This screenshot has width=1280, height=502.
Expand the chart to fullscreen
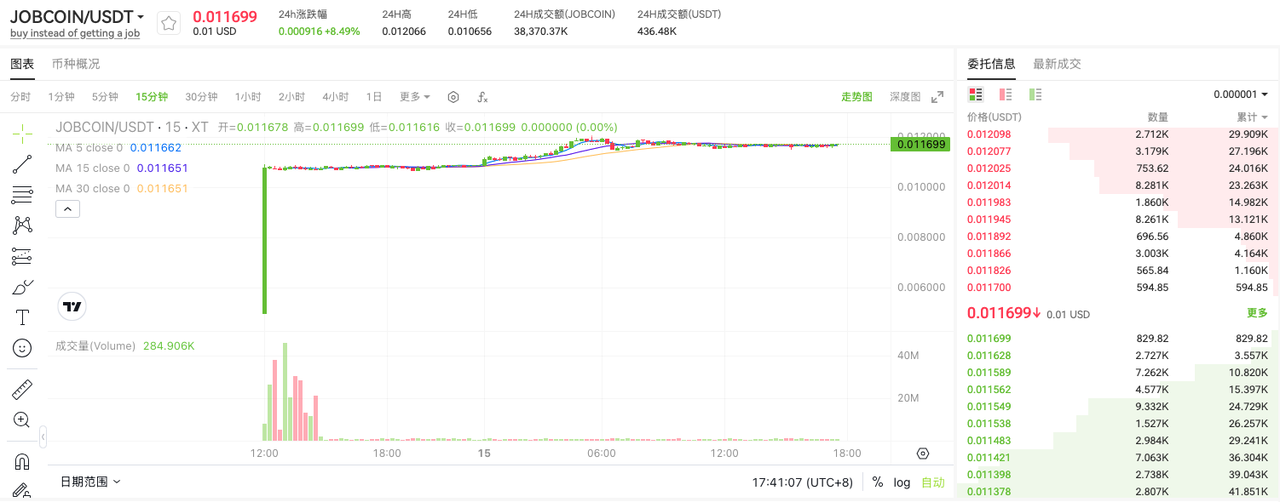[x=937, y=97]
